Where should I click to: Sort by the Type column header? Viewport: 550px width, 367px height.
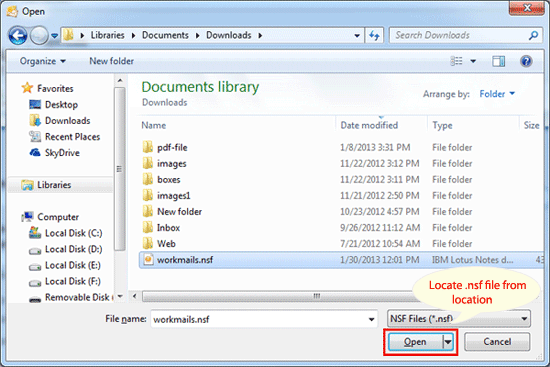click(x=442, y=126)
